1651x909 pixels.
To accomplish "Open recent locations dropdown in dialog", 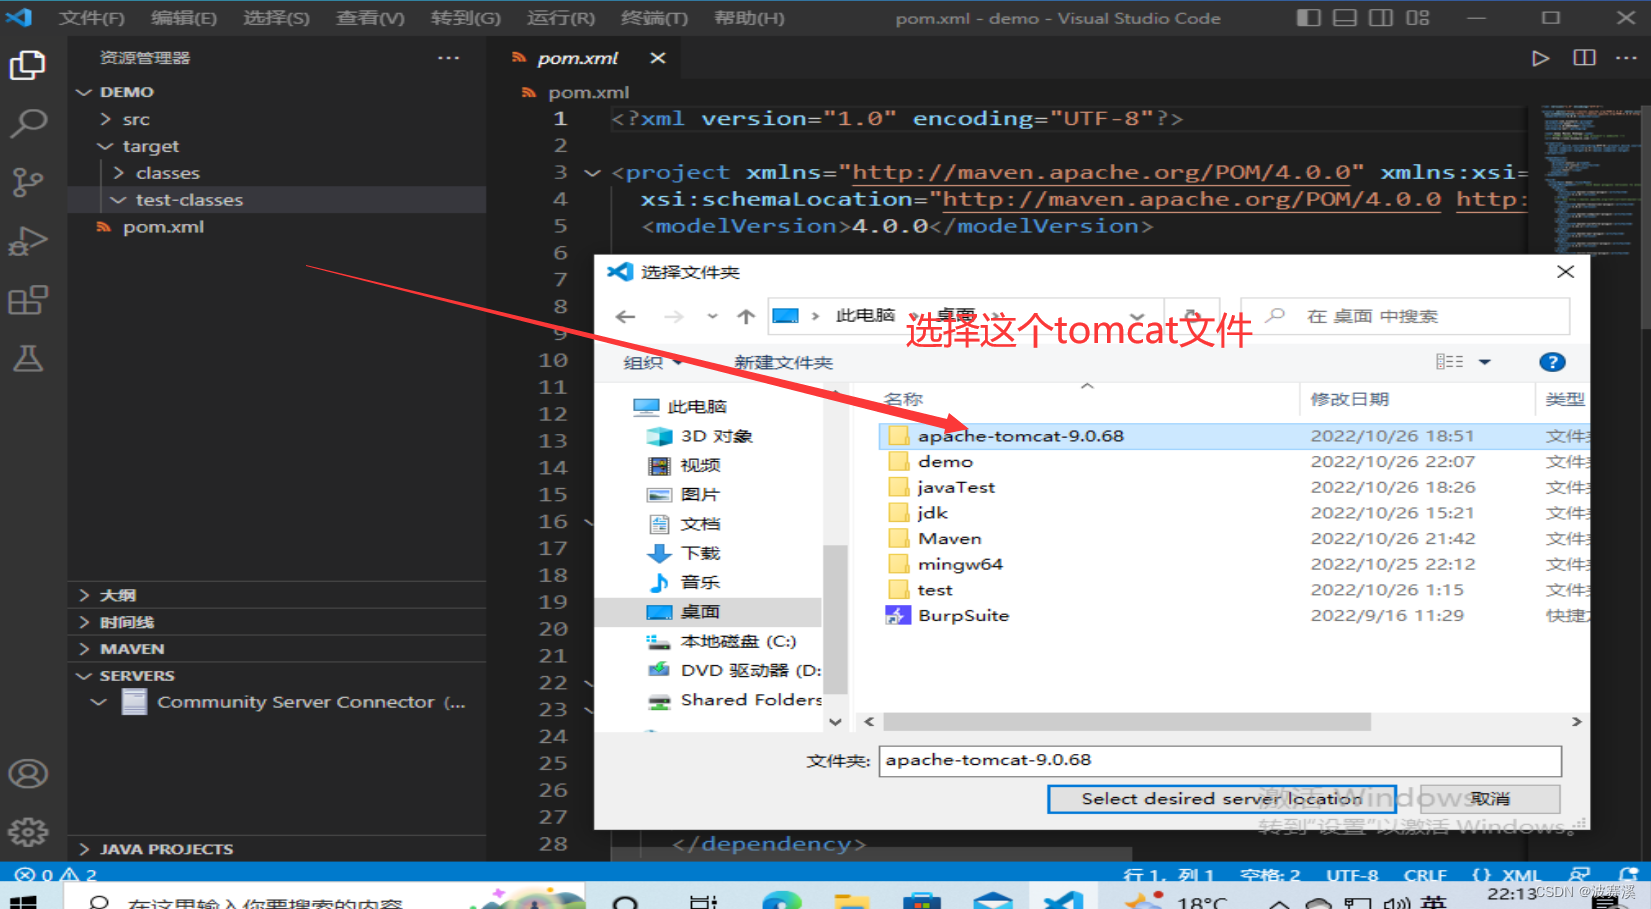I will (x=712, y=317).
